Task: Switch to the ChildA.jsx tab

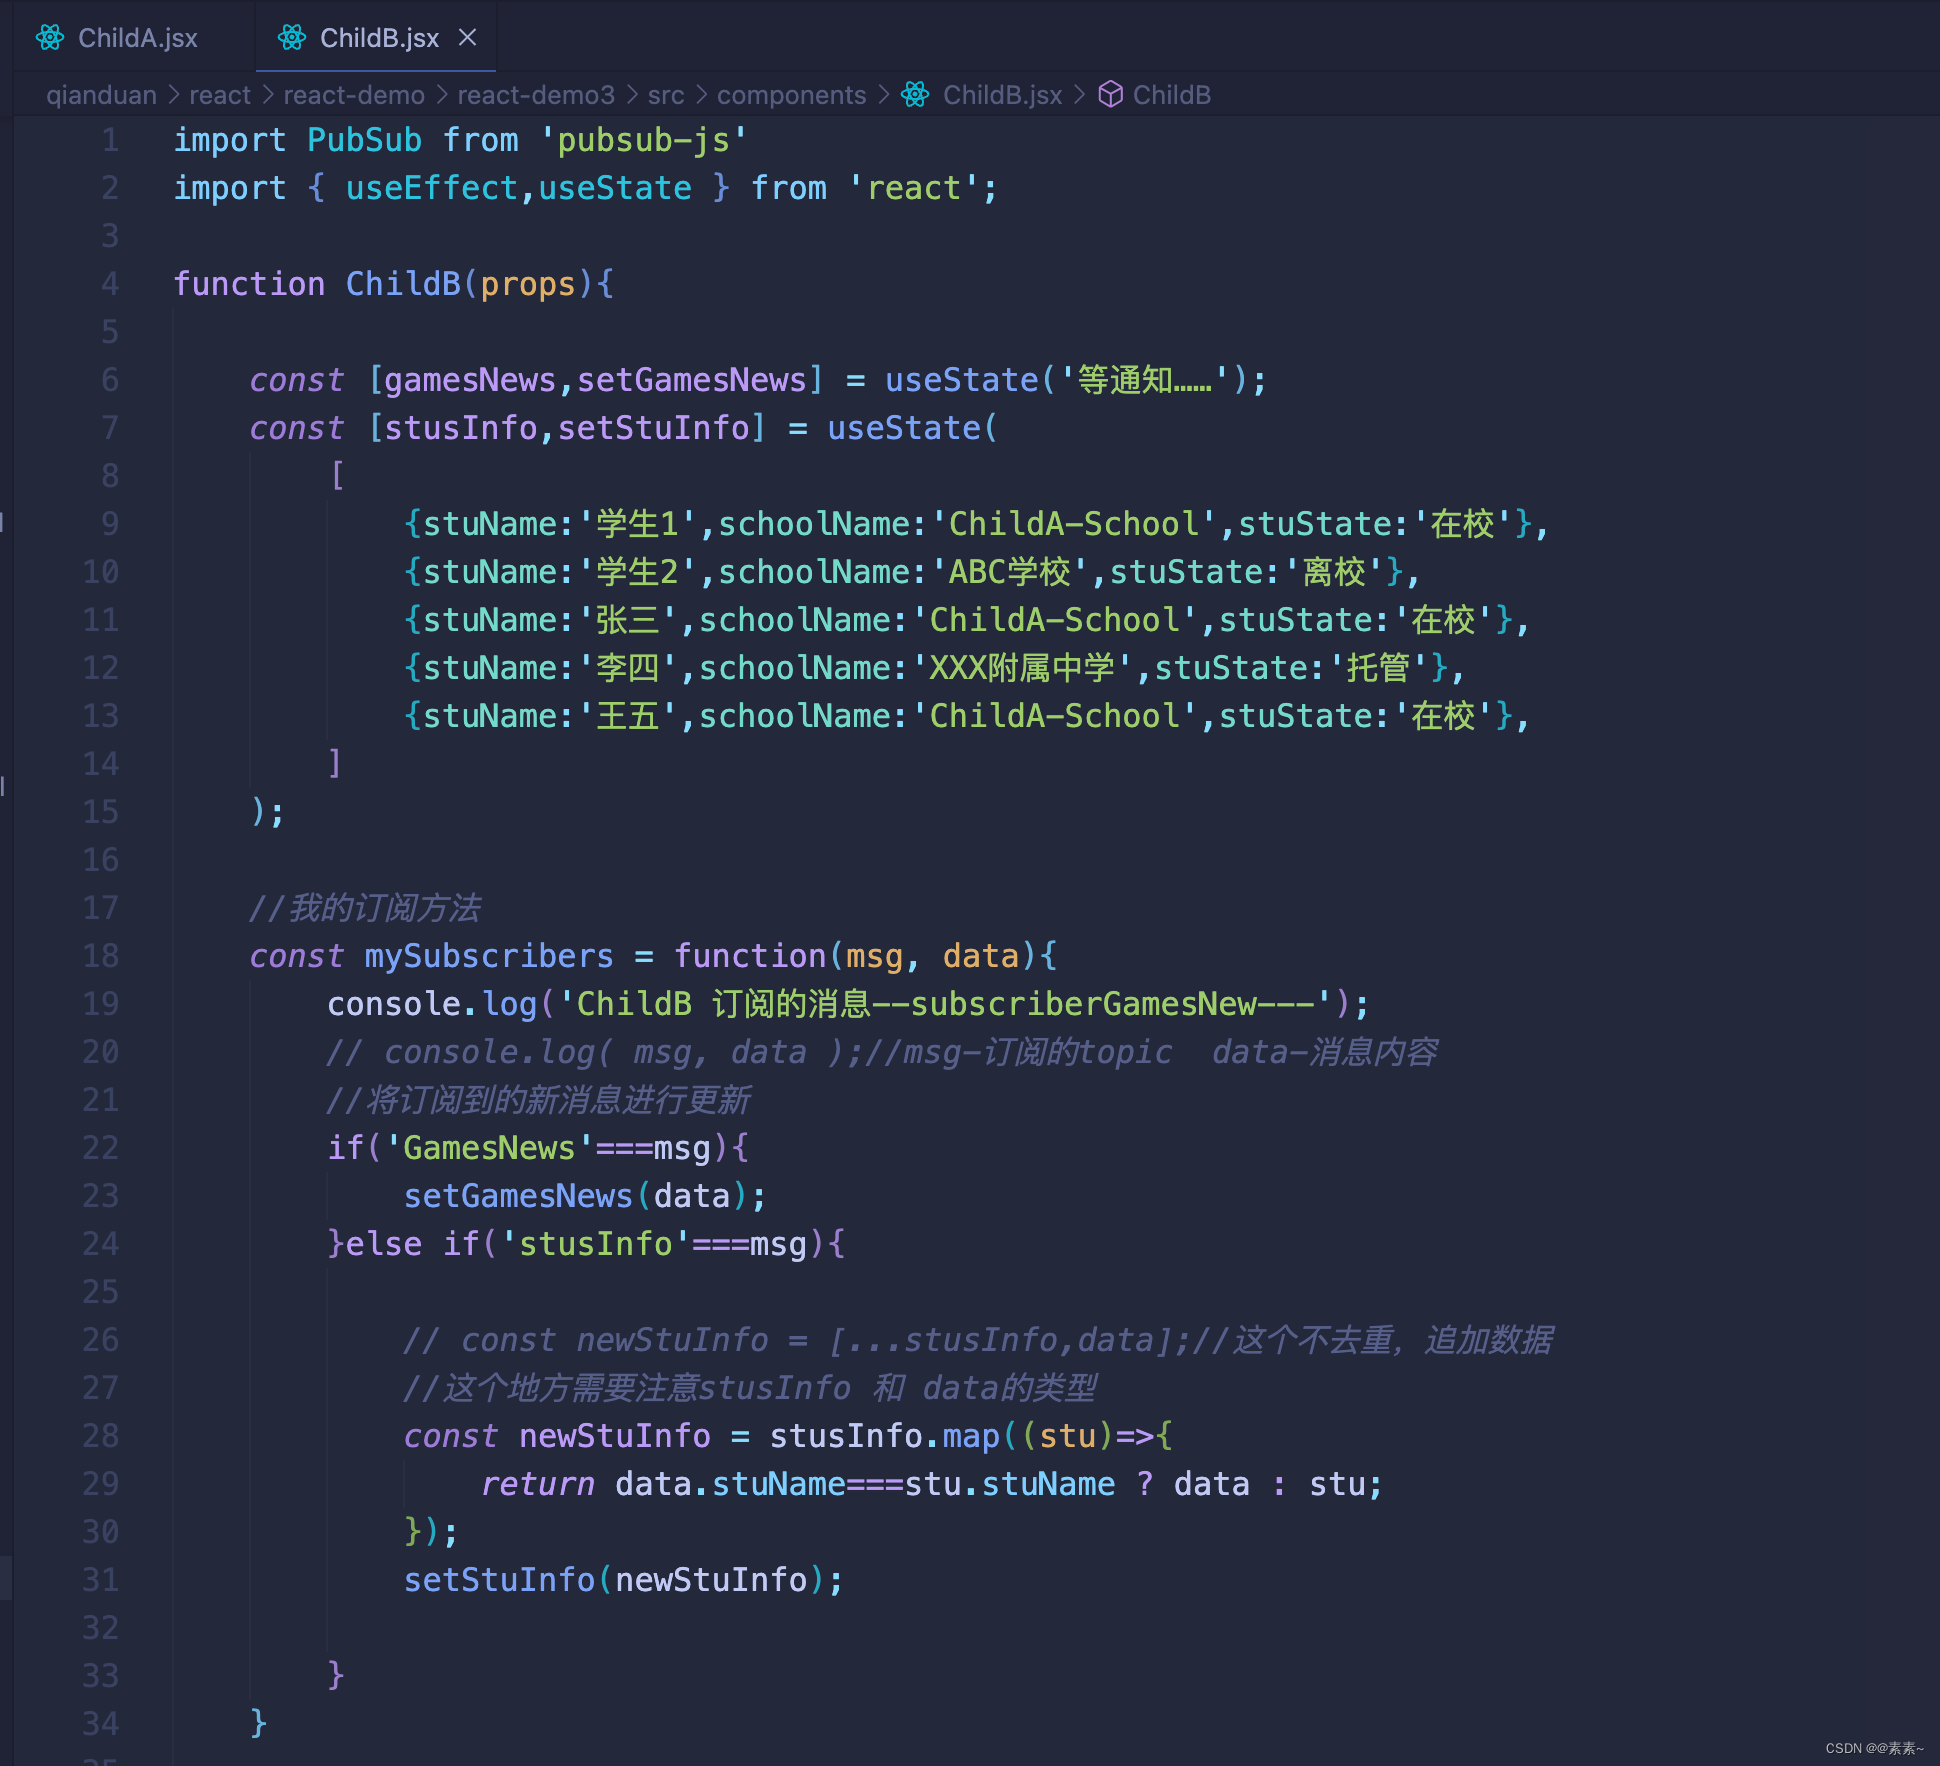Action: 138,37
